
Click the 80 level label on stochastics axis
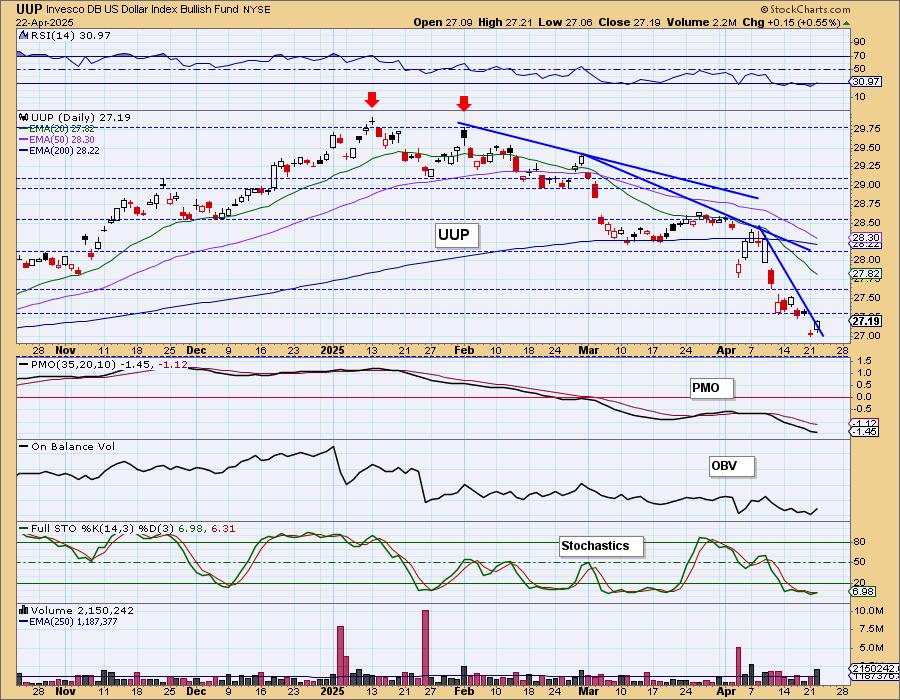pyautogui.click(x=859, y=542)
